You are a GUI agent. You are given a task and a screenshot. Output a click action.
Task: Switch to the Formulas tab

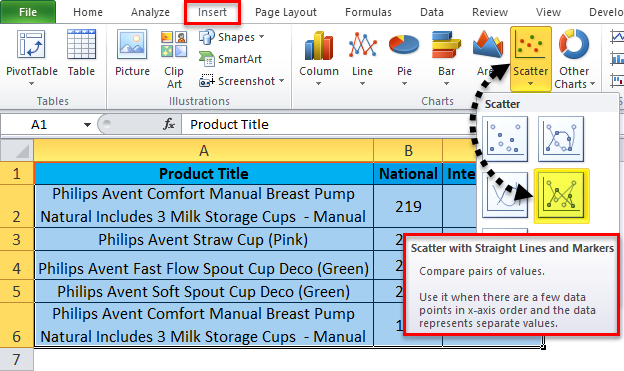368,12
